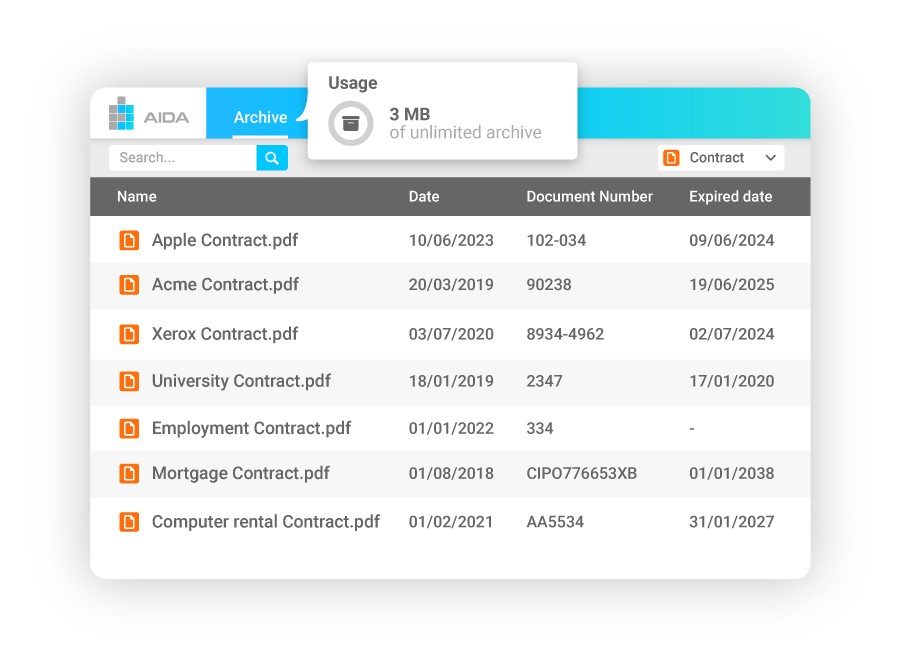Open Xerox Contract.pdf file name
The width and height of the screenshot is (901, 666).
pos(225,334)
